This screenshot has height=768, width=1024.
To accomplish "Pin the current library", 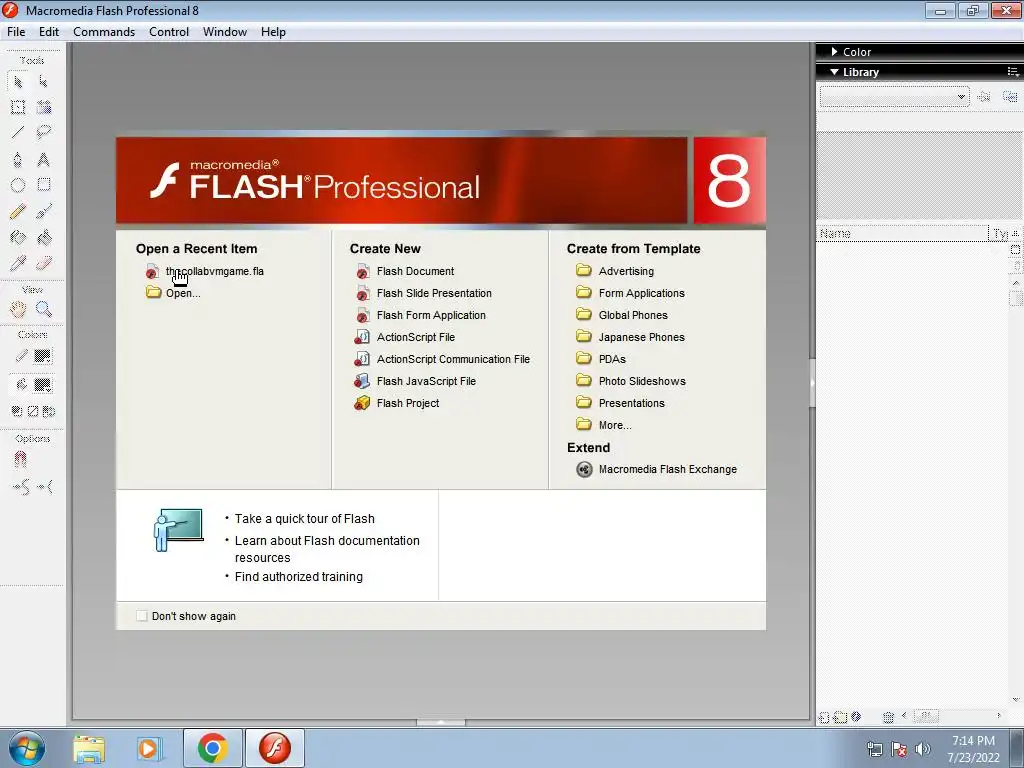I will (x=984, y=97).
